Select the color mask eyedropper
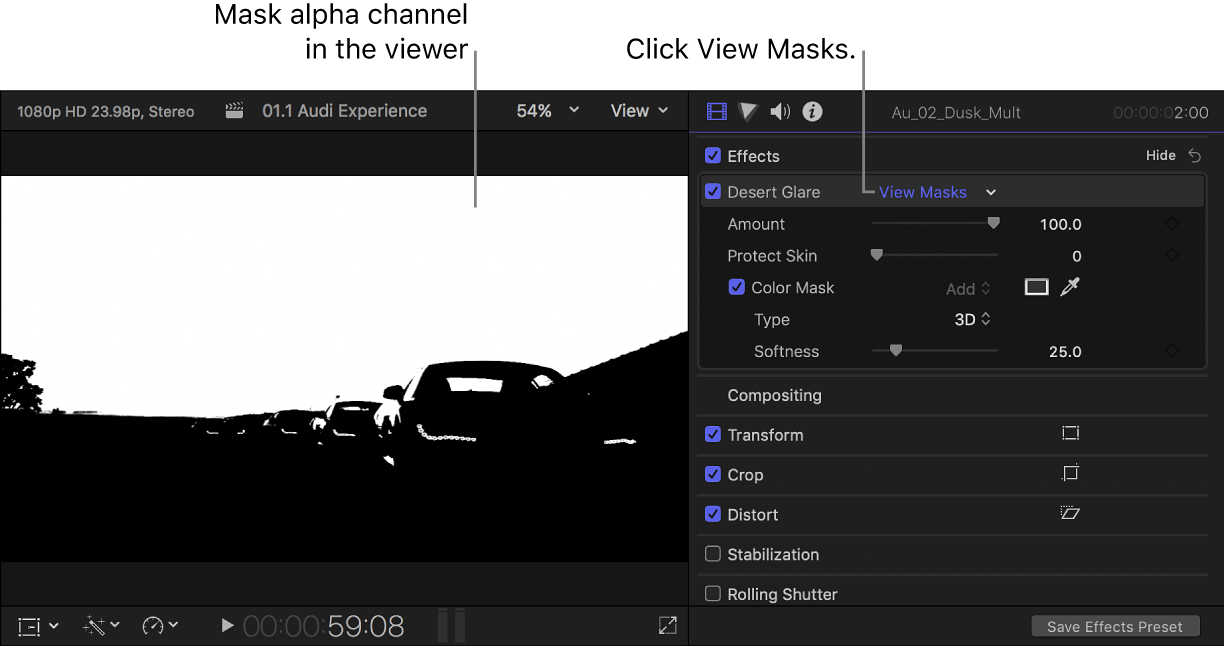 point(1070,287)
